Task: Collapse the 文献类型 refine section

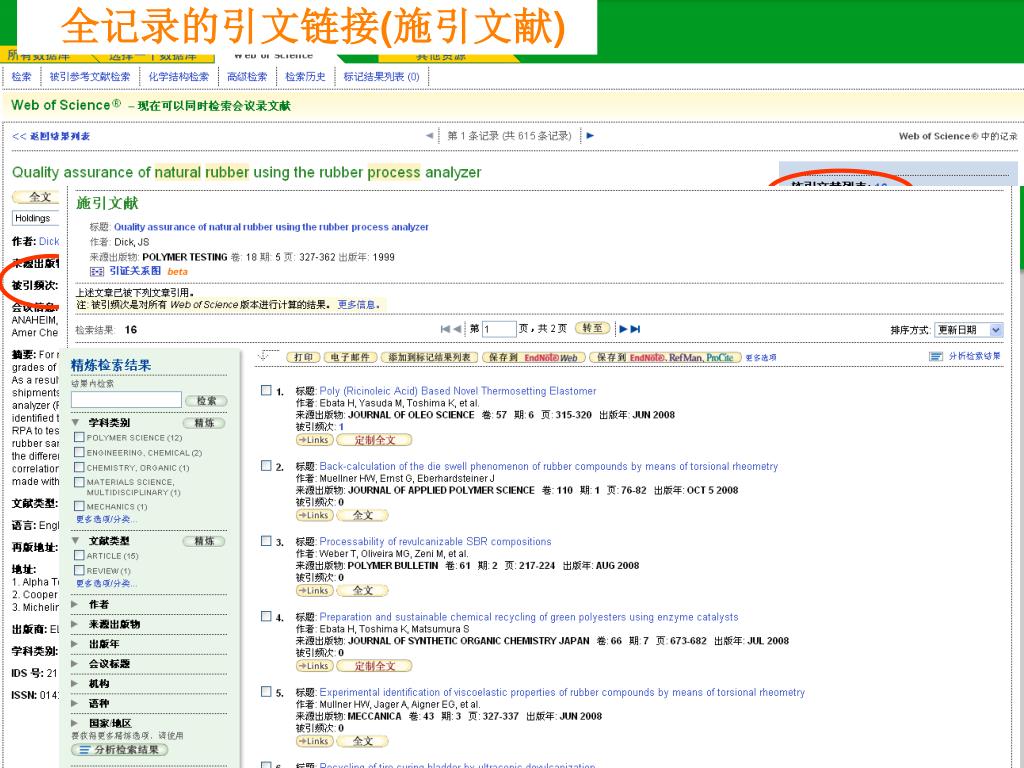Action: click(76, 541)
